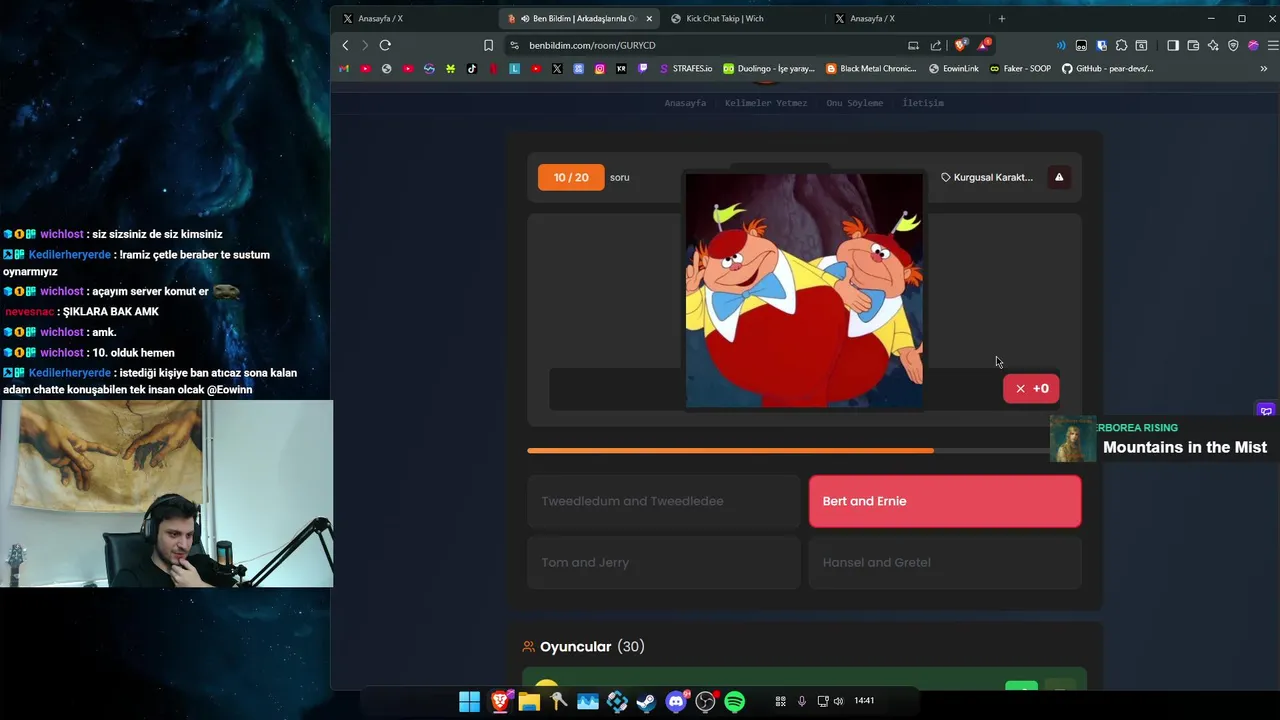Open the Gmail bookmark icon
This screenshot has height=720, width=1280.
[x=344, y=69]
